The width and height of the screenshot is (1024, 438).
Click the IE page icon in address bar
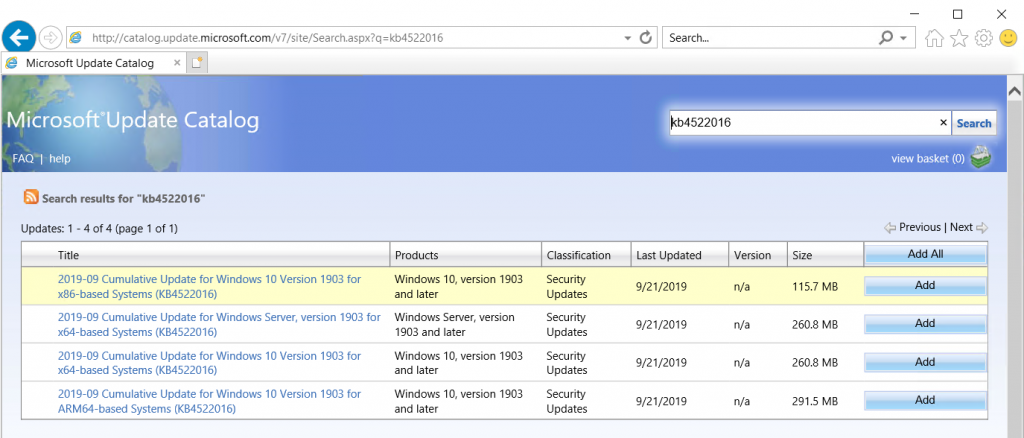click(76, 37)
